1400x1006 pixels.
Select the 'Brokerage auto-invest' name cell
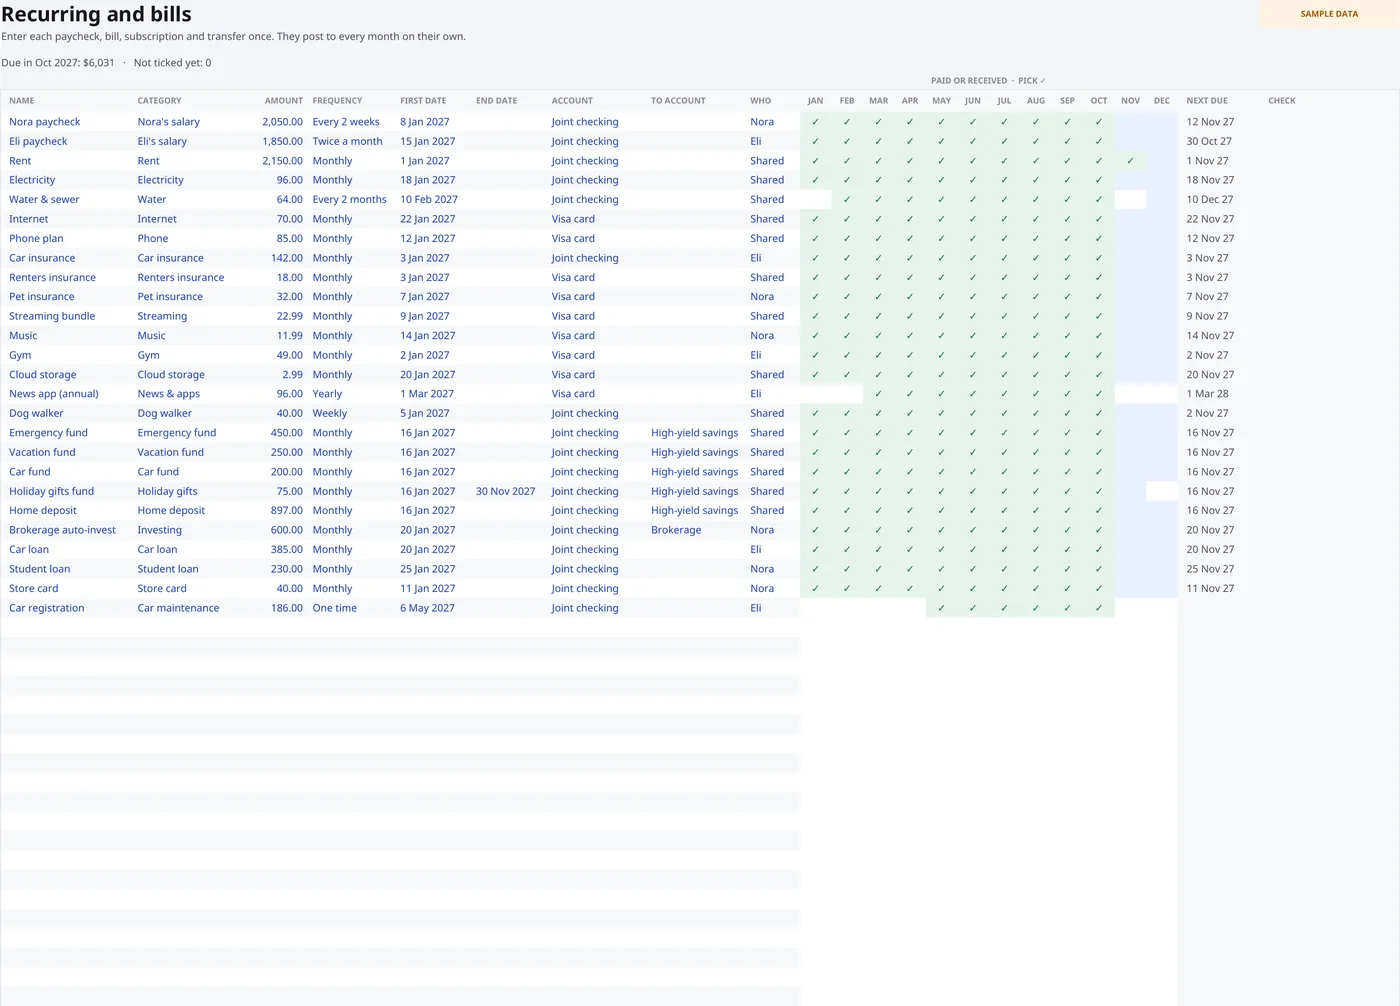coord(66,530)
